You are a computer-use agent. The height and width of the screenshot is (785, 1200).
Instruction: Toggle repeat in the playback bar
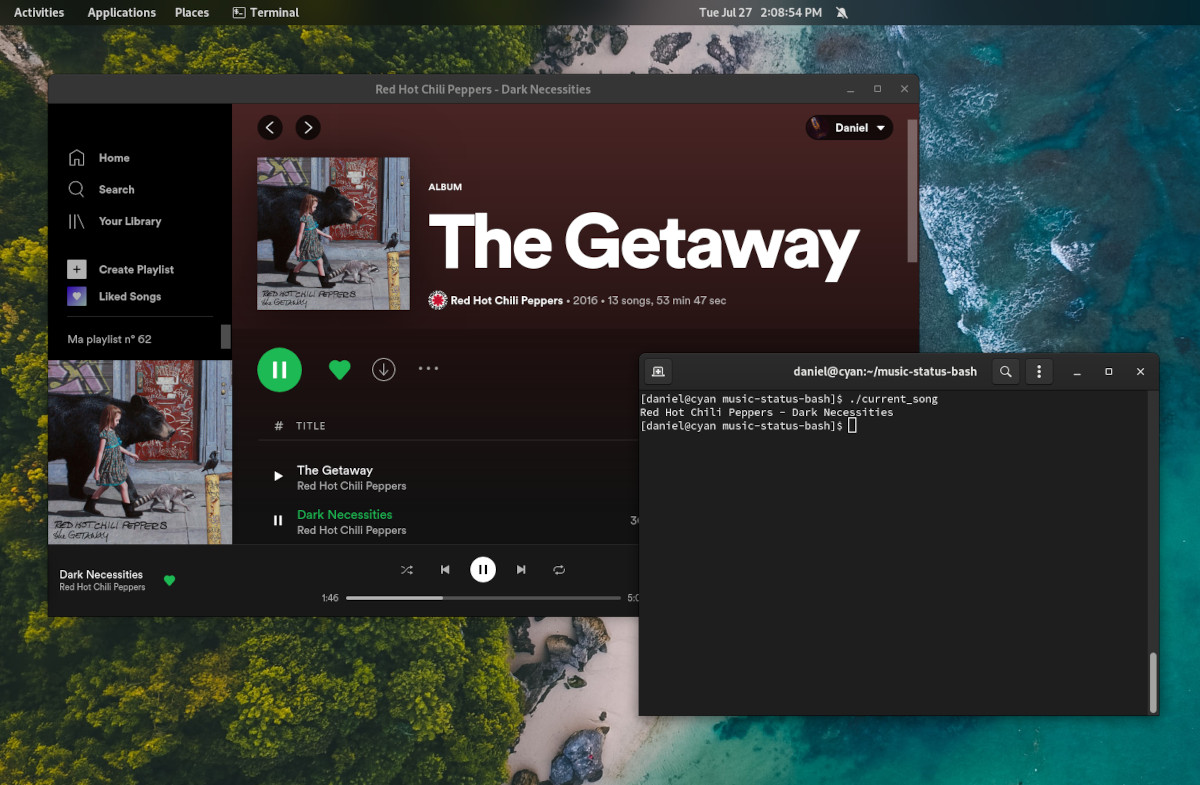[559, 569]
